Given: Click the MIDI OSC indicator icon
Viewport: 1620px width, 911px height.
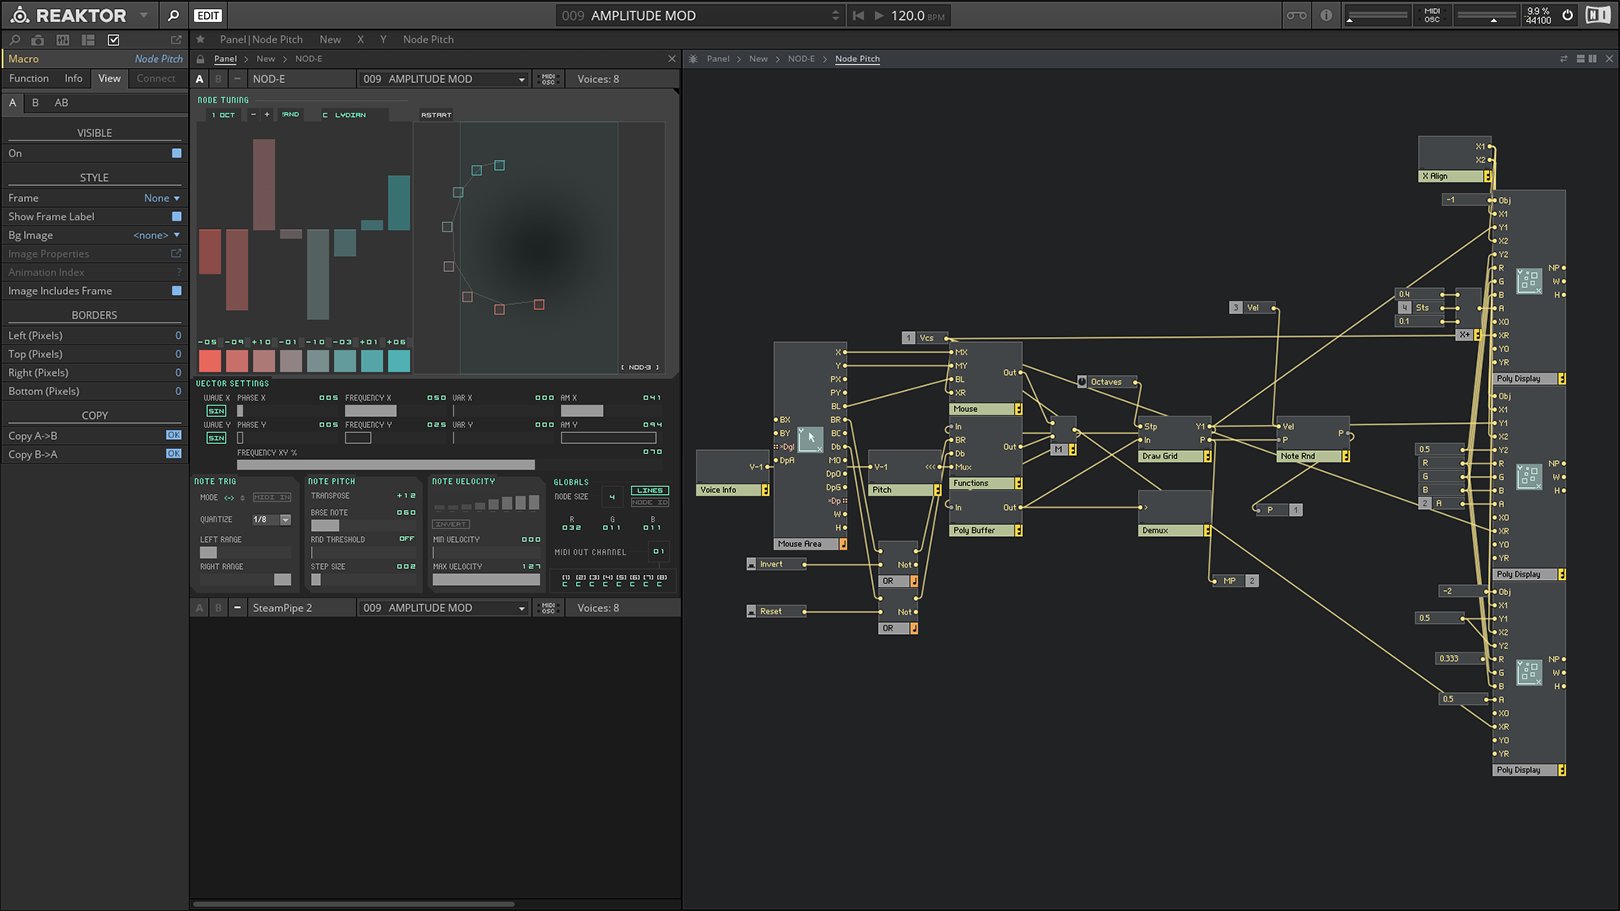Looking at the screenshot, I should [1430, 15].
